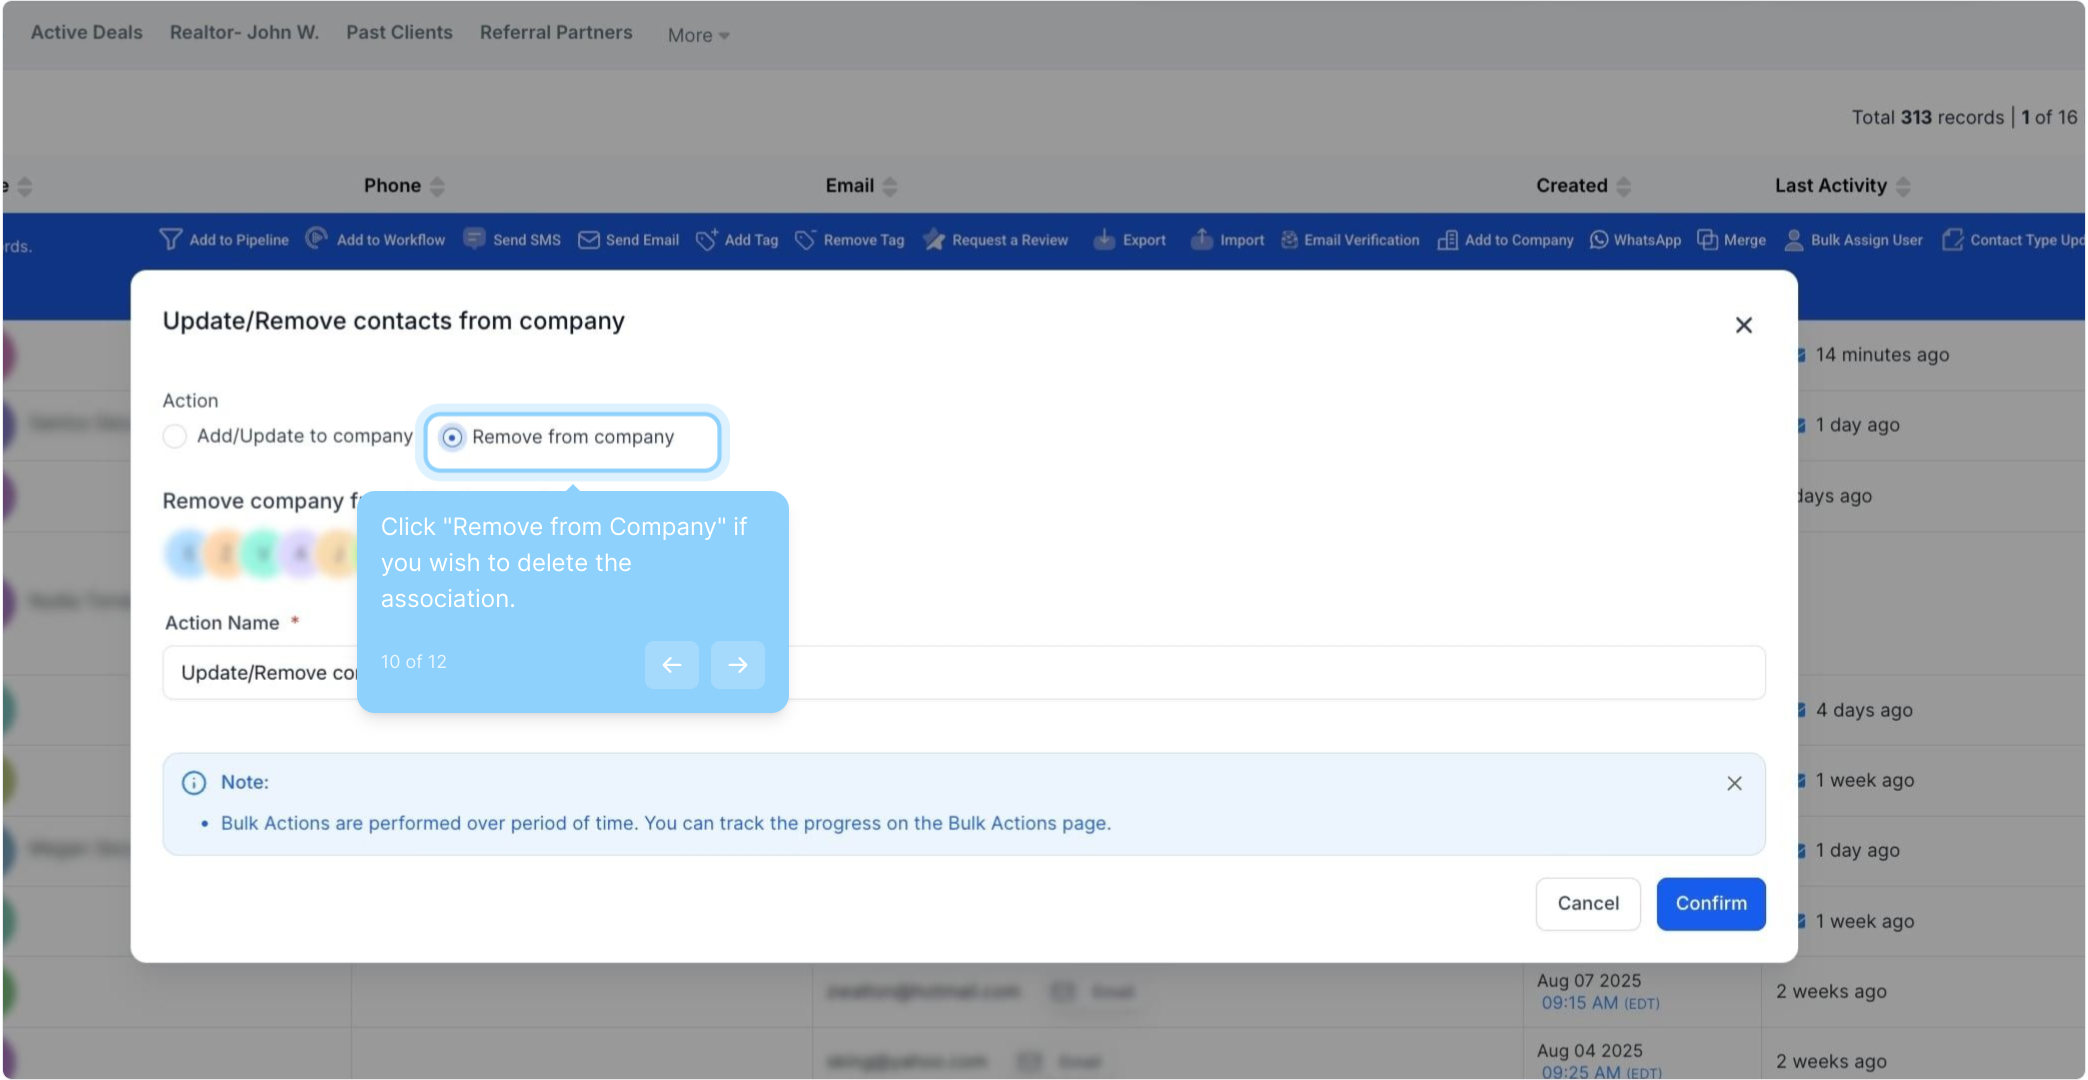Screen dimensions: 2088x1080
Task: Open the Referral Partners tab
Action: point(556,32)
